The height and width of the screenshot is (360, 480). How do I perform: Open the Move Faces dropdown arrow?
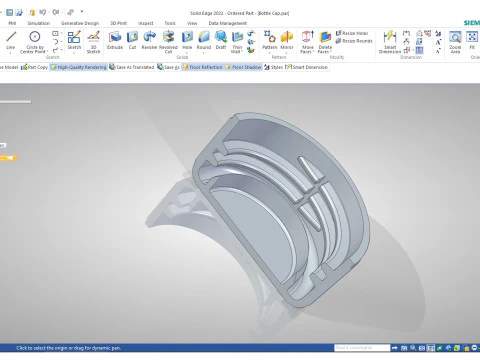(314, 52)
